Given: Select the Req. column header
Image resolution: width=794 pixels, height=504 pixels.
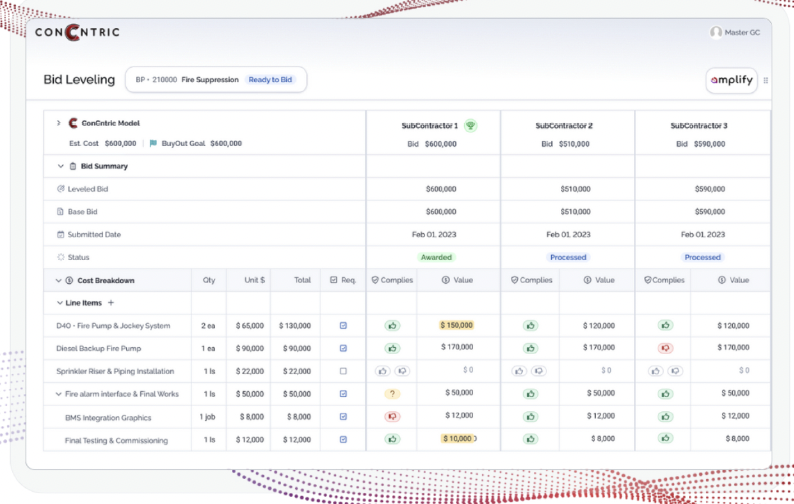Looking at the screenshot, I should [x=342, y=280].
